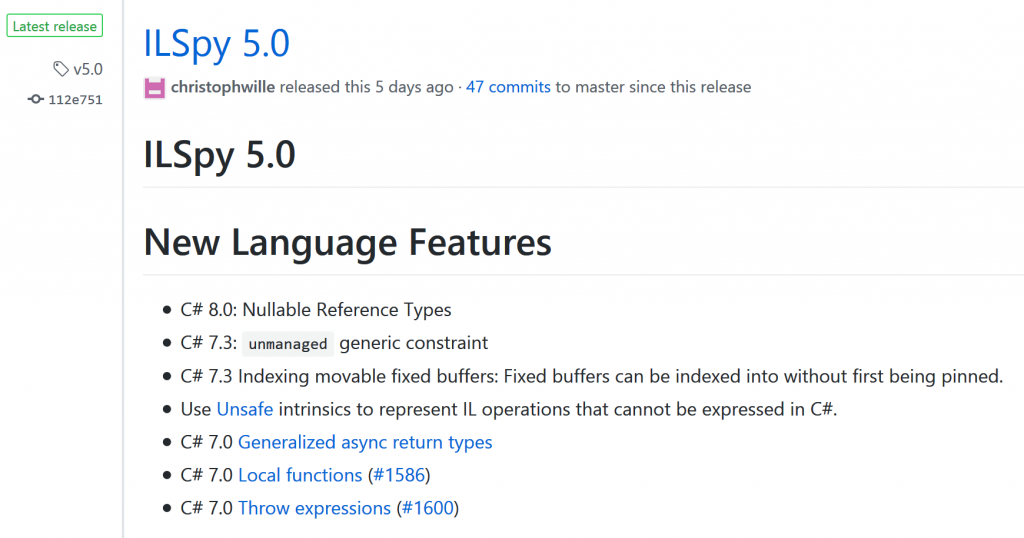Click the Nullable Reference Types bullet text
1024x538 pixels.
[347, 310]
